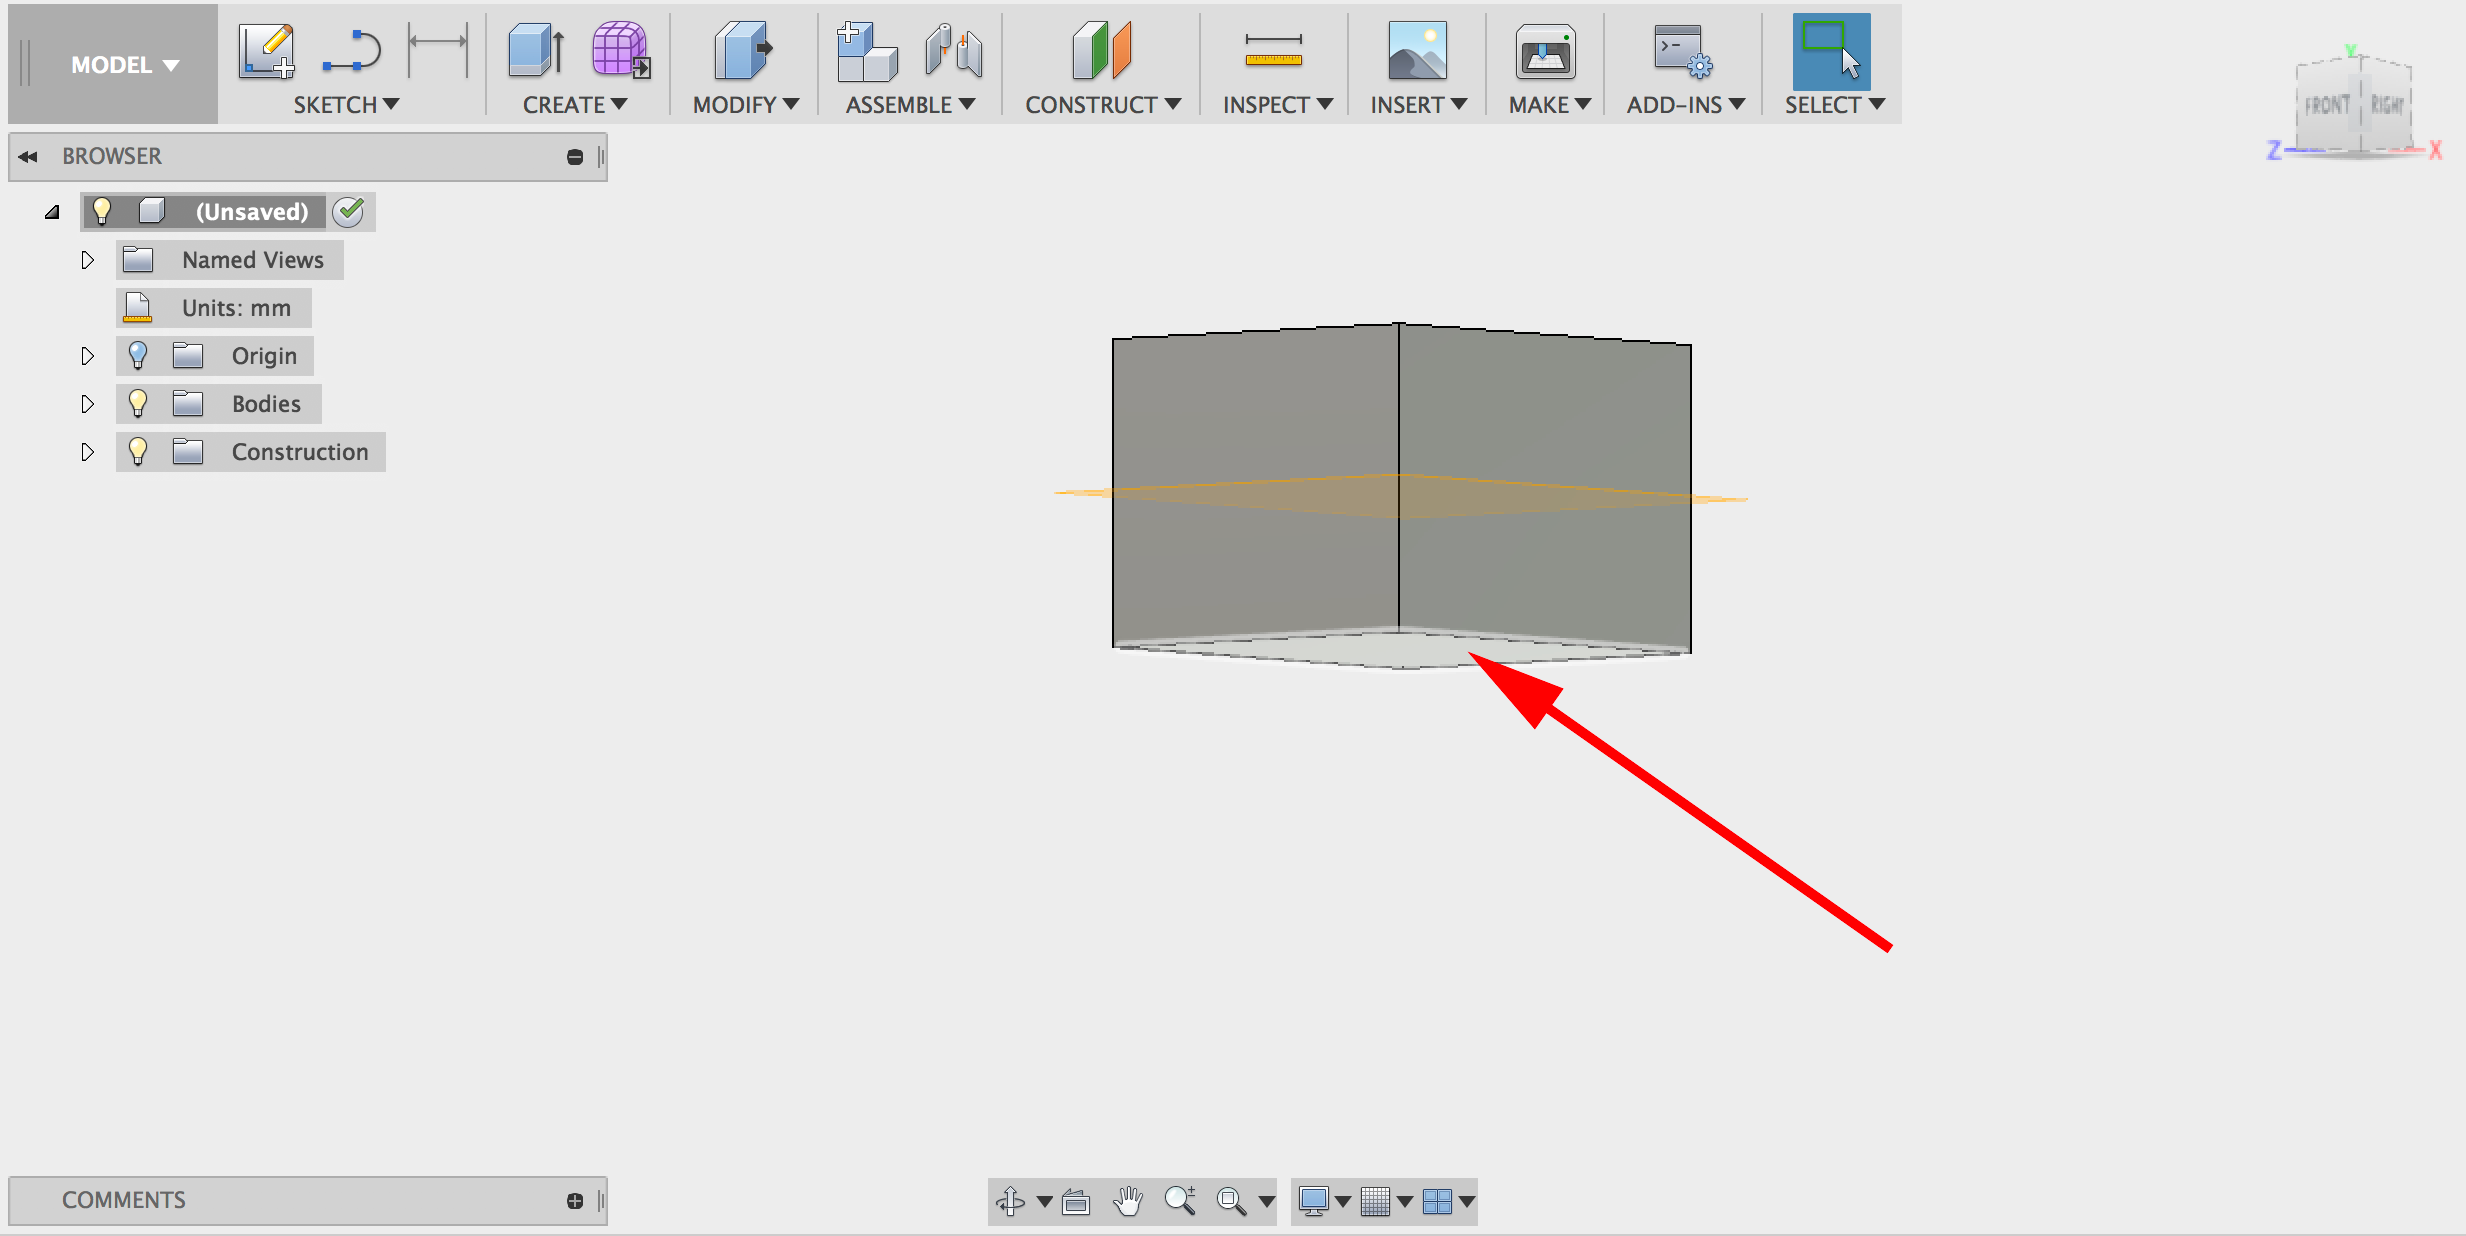
Task: Click the New Component icon
Action: tap(867, 51)
